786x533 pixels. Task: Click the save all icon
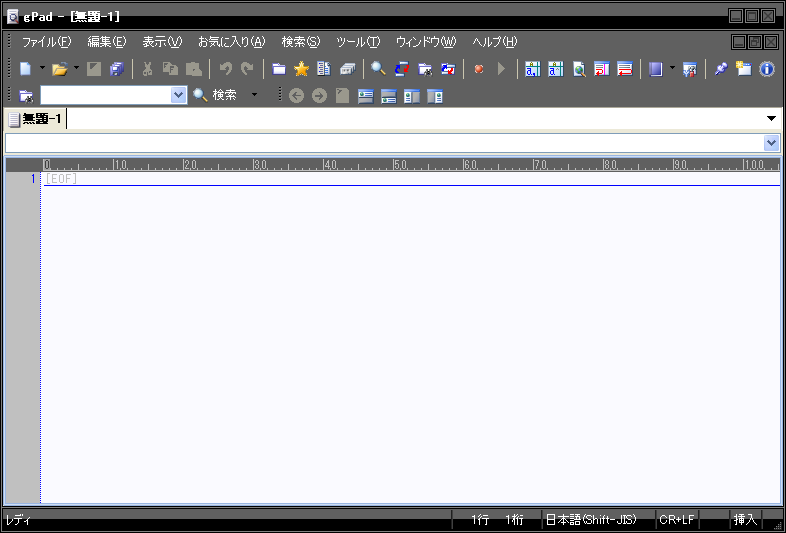(117, 69)
